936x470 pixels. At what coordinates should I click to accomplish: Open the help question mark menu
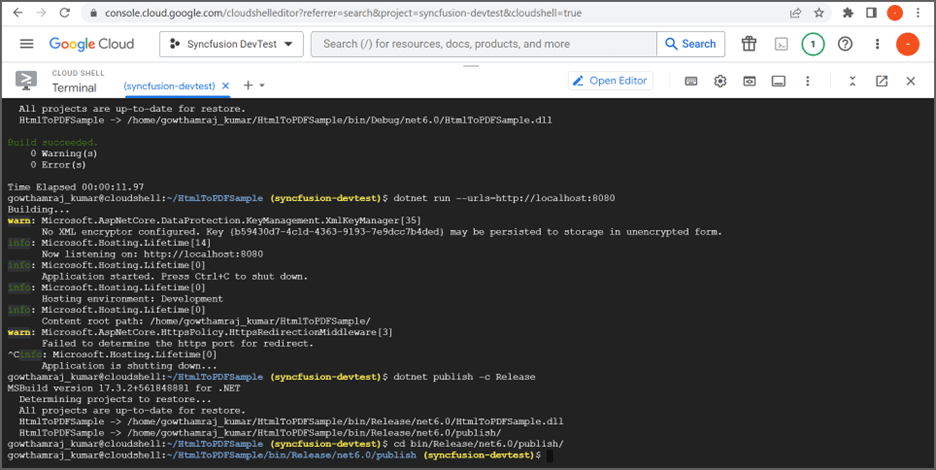tap(845, 44)
